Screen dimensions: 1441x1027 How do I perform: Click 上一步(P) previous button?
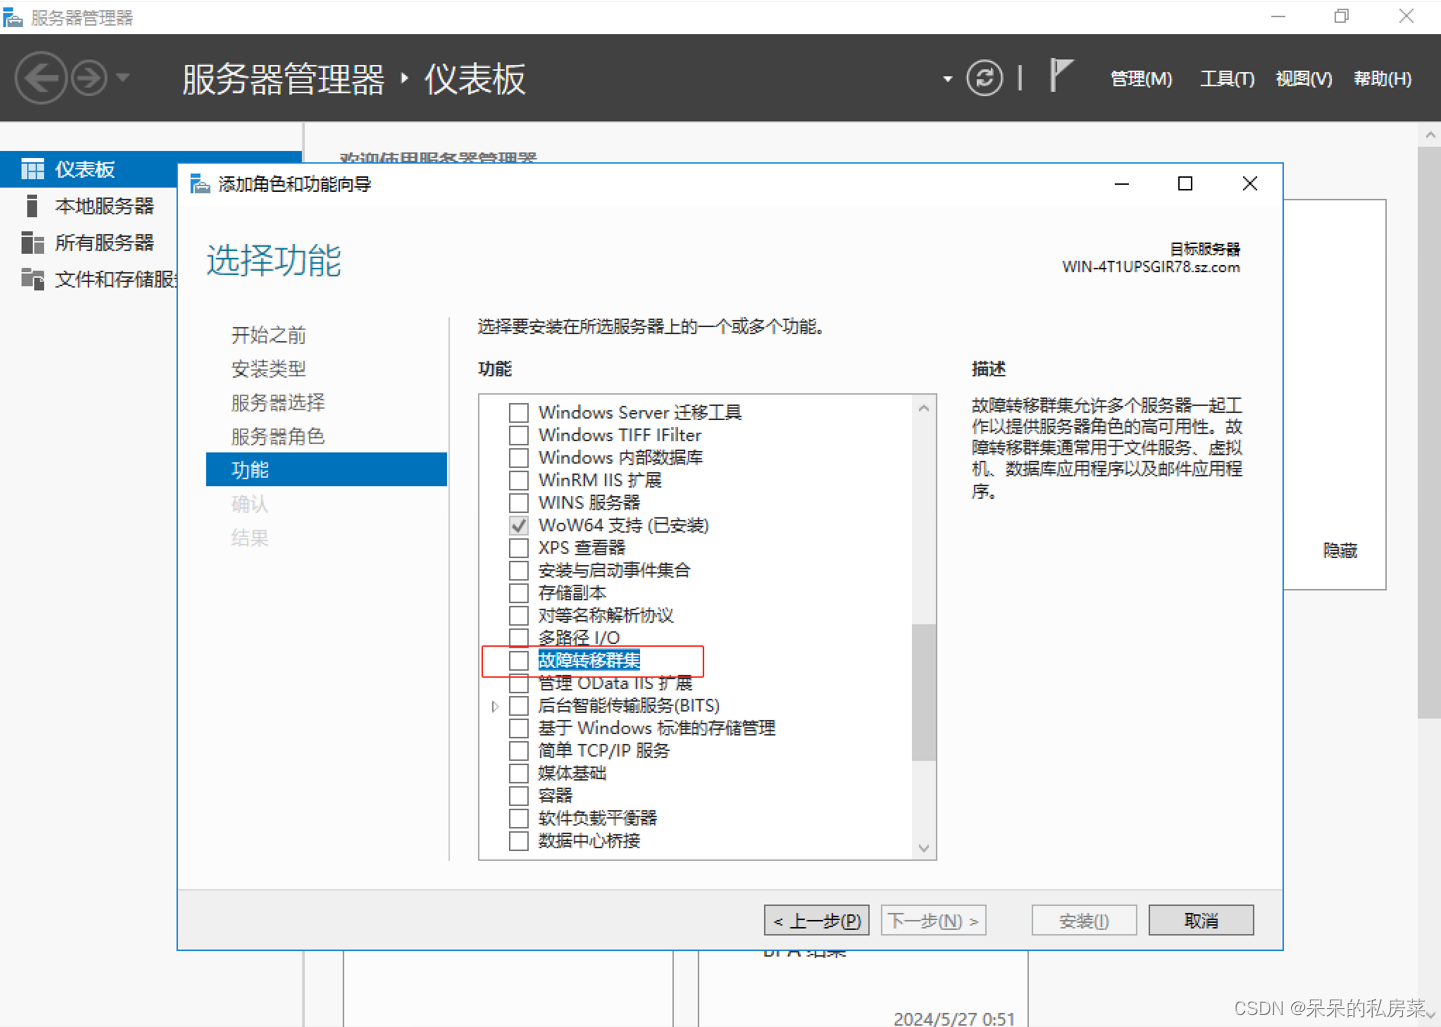click(816, 920)
